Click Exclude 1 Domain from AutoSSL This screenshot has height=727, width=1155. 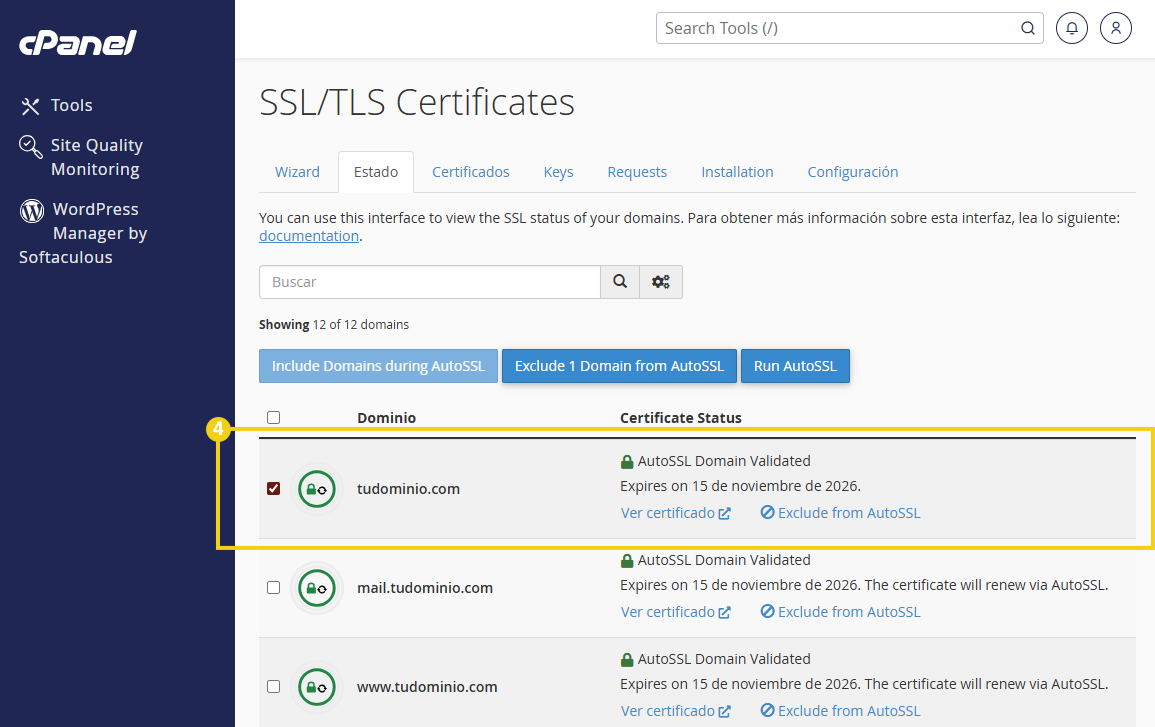(619, 366)
